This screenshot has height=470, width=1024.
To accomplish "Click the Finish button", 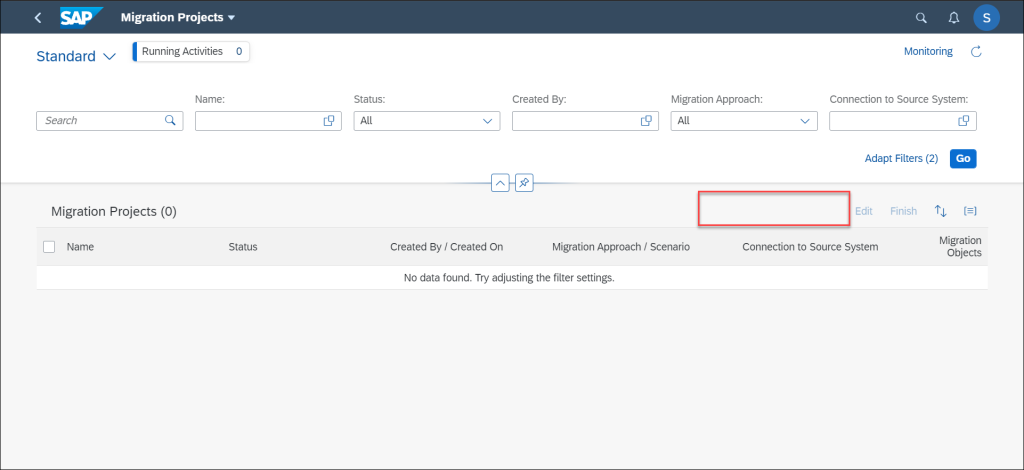I will point(903,211).
